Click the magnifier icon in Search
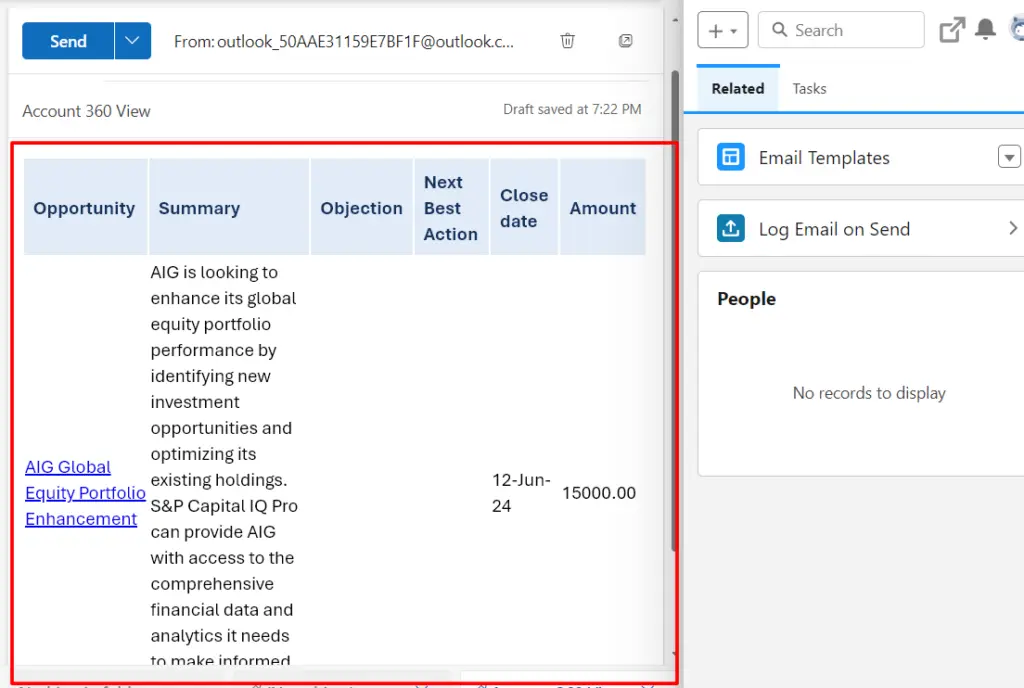This screenshot has height=688, width=1024. [779, 31]
